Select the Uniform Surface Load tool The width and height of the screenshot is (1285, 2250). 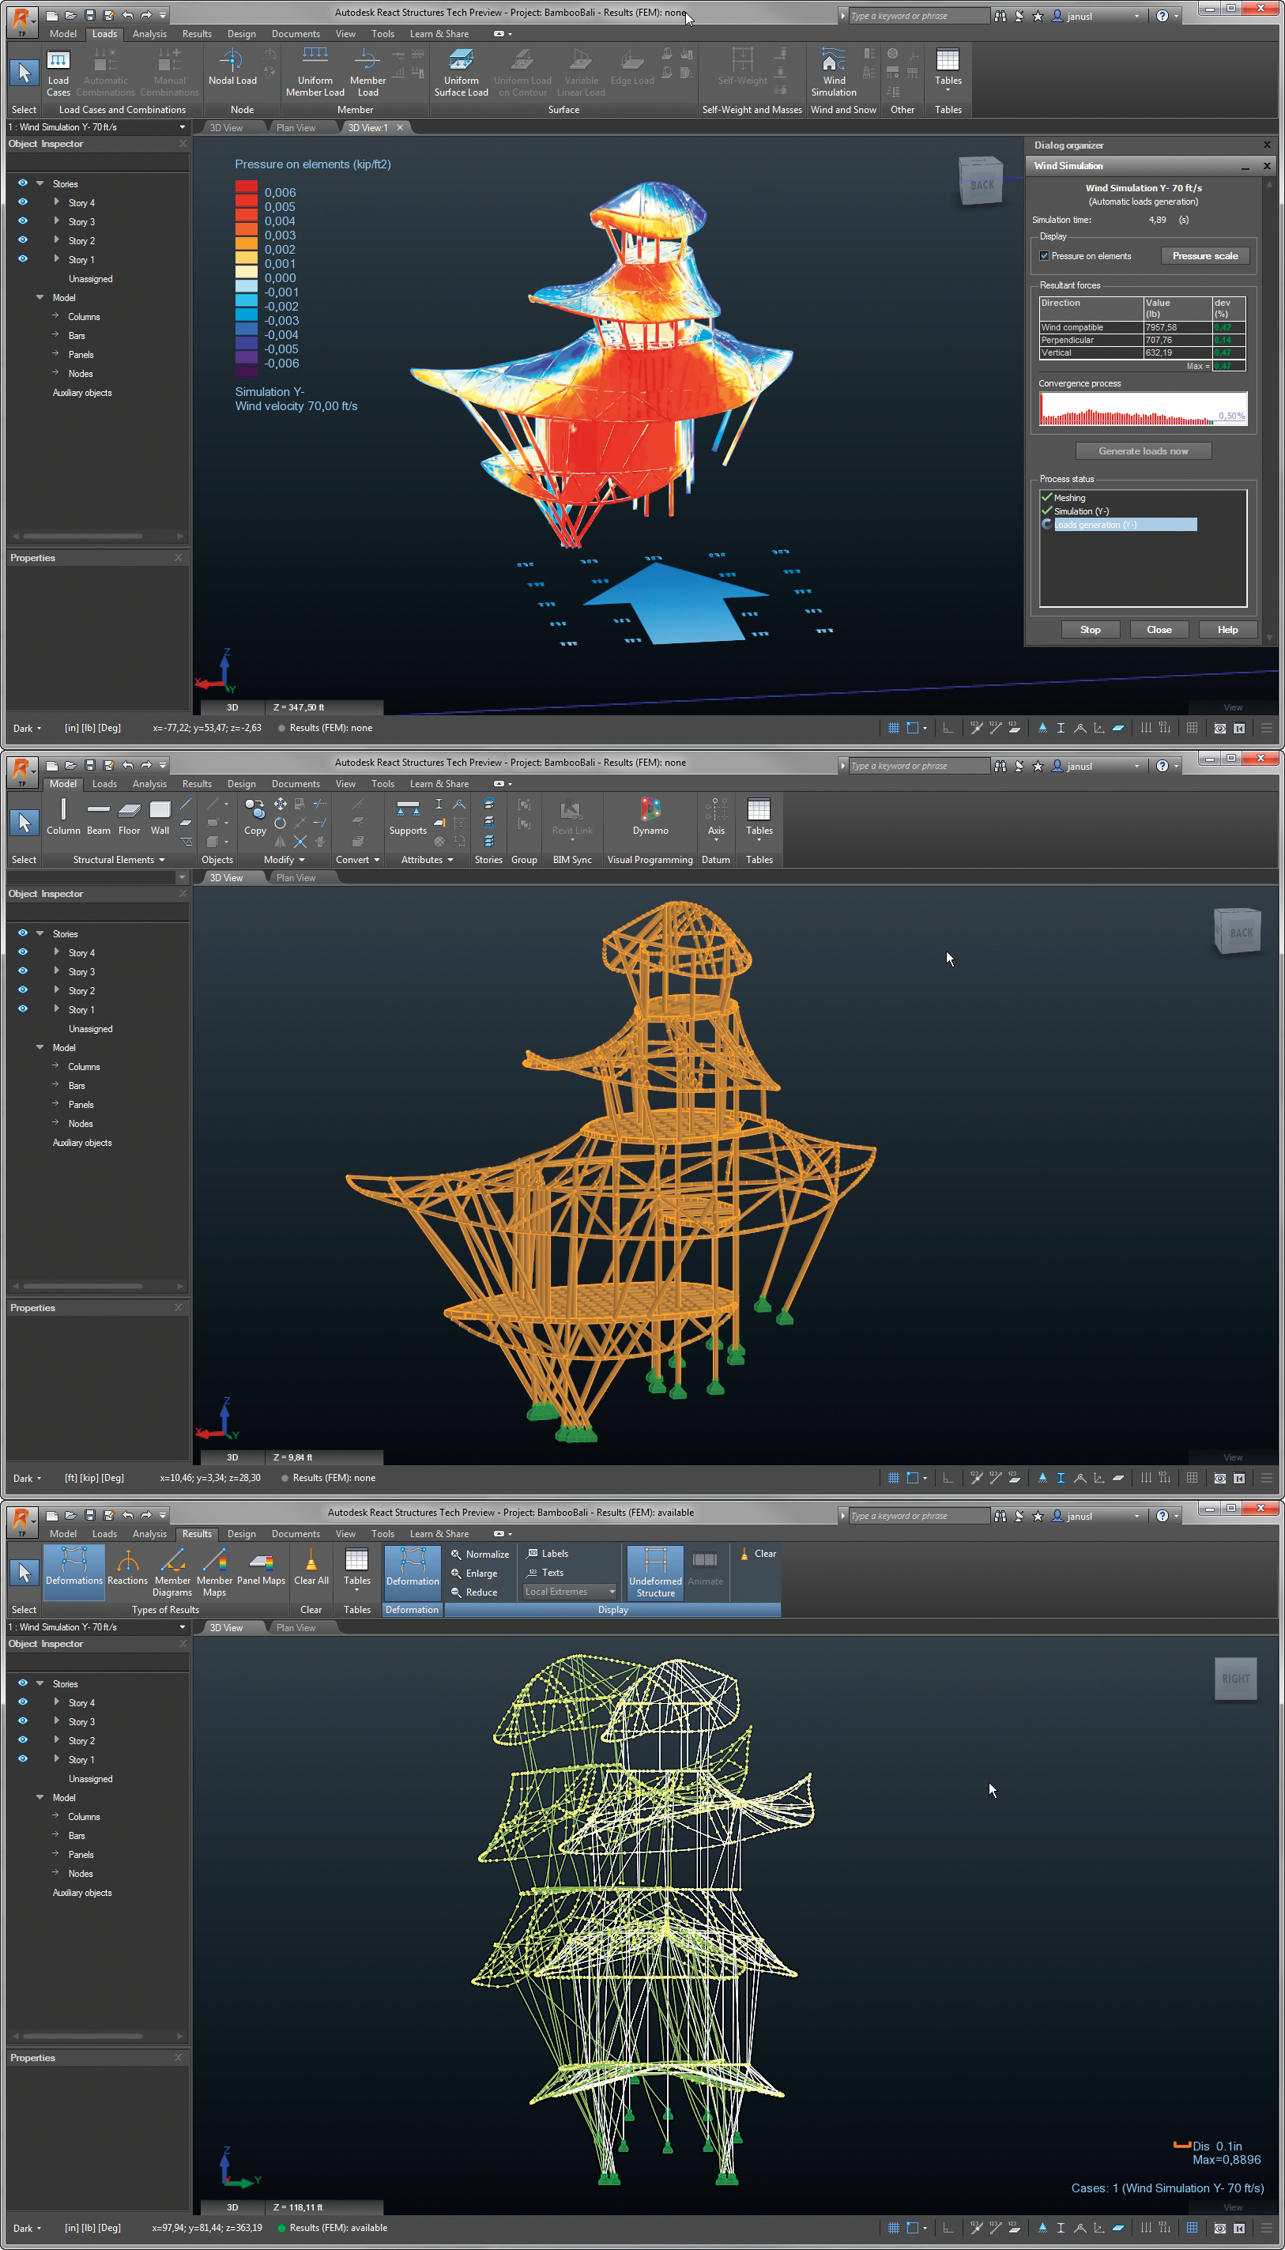pos(461,71)
